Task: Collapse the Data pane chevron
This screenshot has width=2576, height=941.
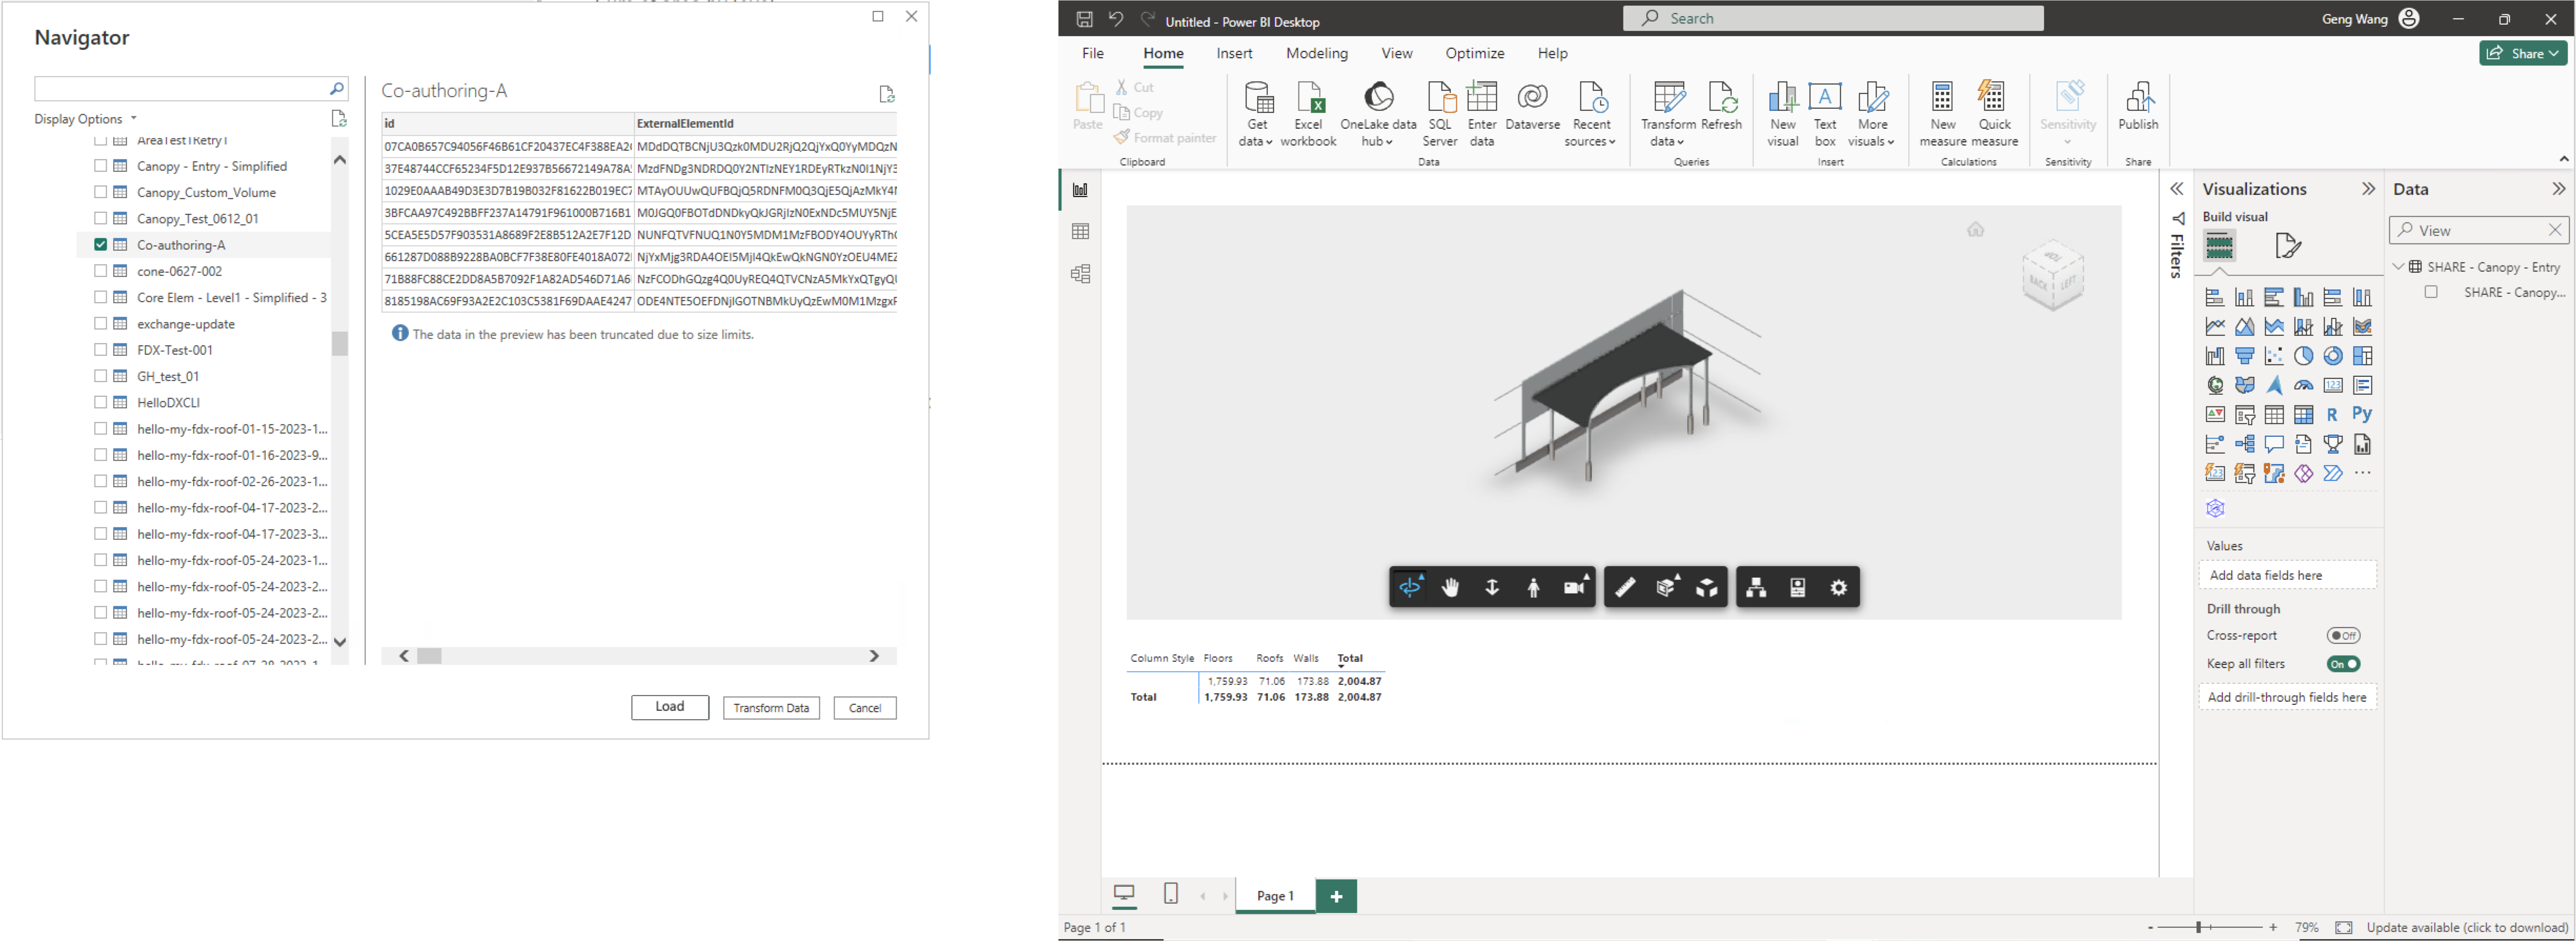Action: 2558,189
